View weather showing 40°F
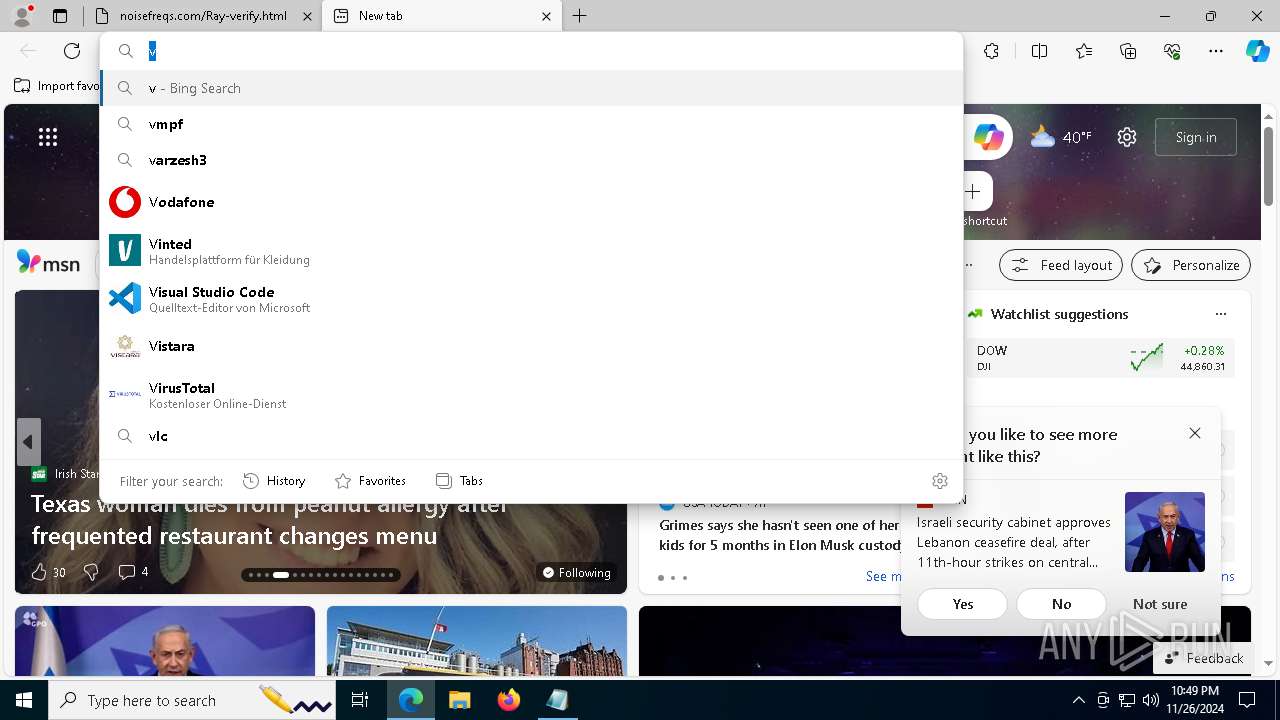Viewport: 1280px width, 720px height. click(1061, 137)
